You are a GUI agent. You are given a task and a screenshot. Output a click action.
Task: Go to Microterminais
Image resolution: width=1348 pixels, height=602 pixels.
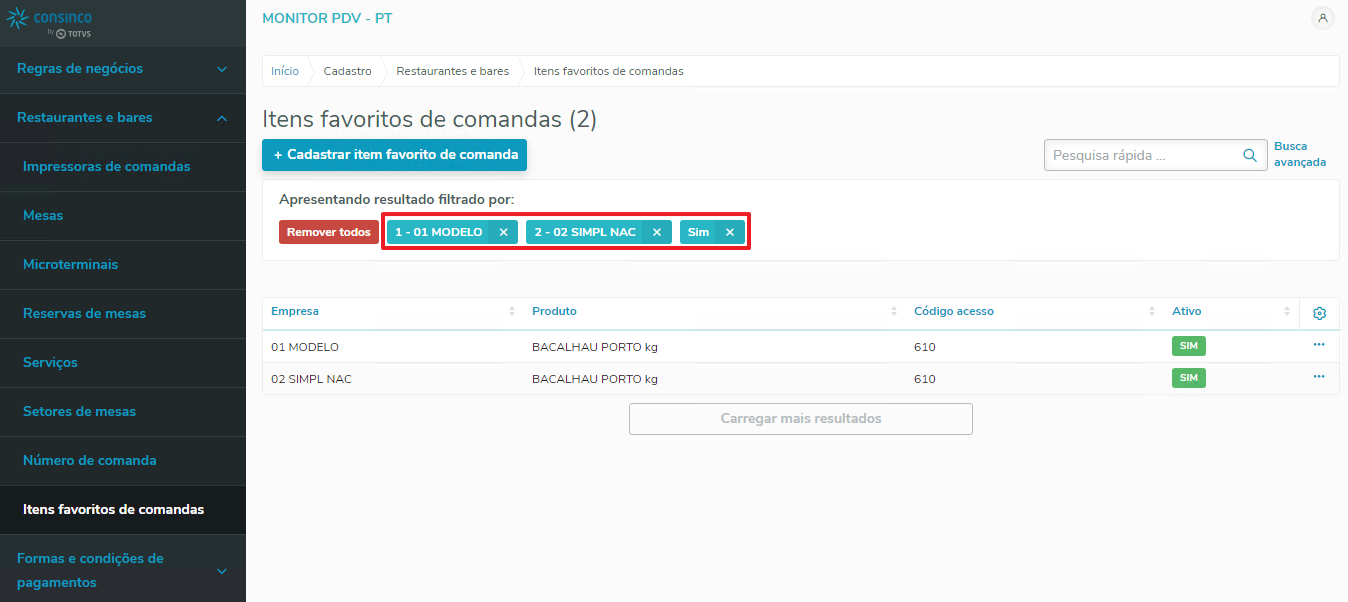coord(123,265)
